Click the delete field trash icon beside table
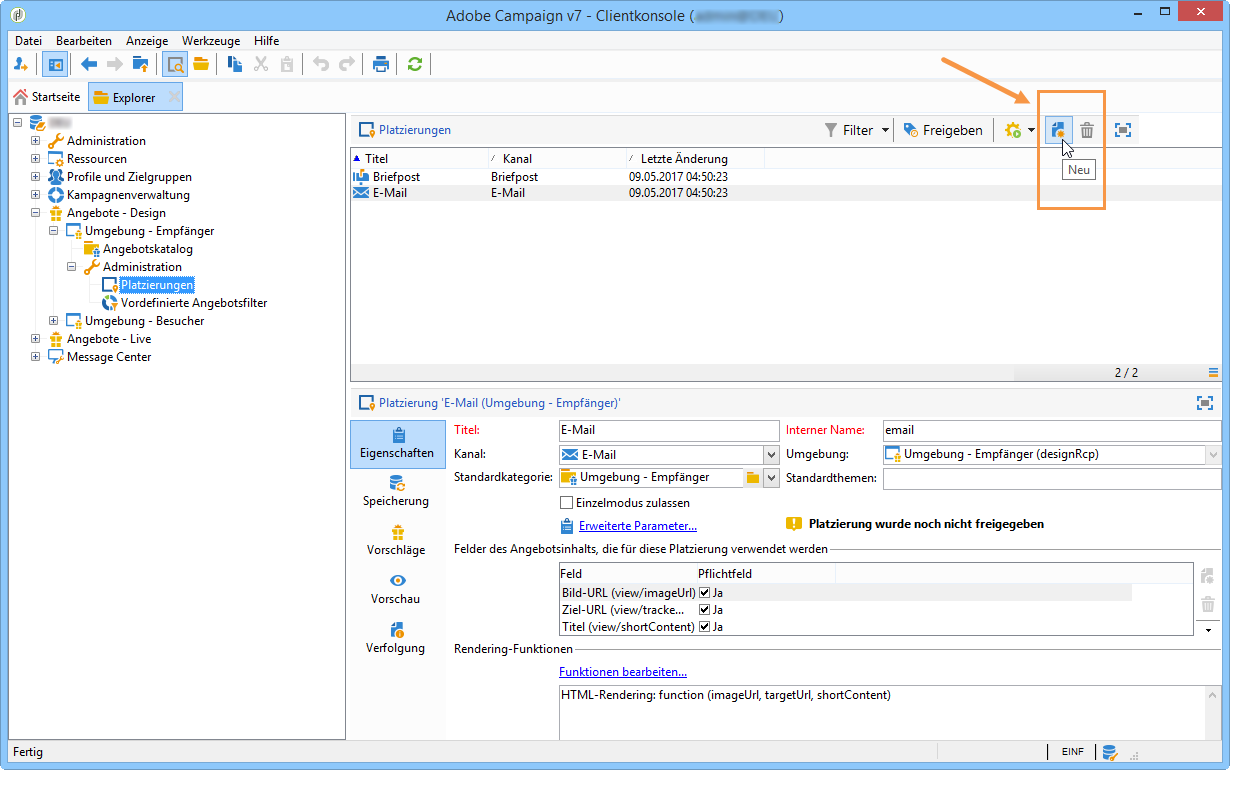1246x791 pixels. [1207, 604]
